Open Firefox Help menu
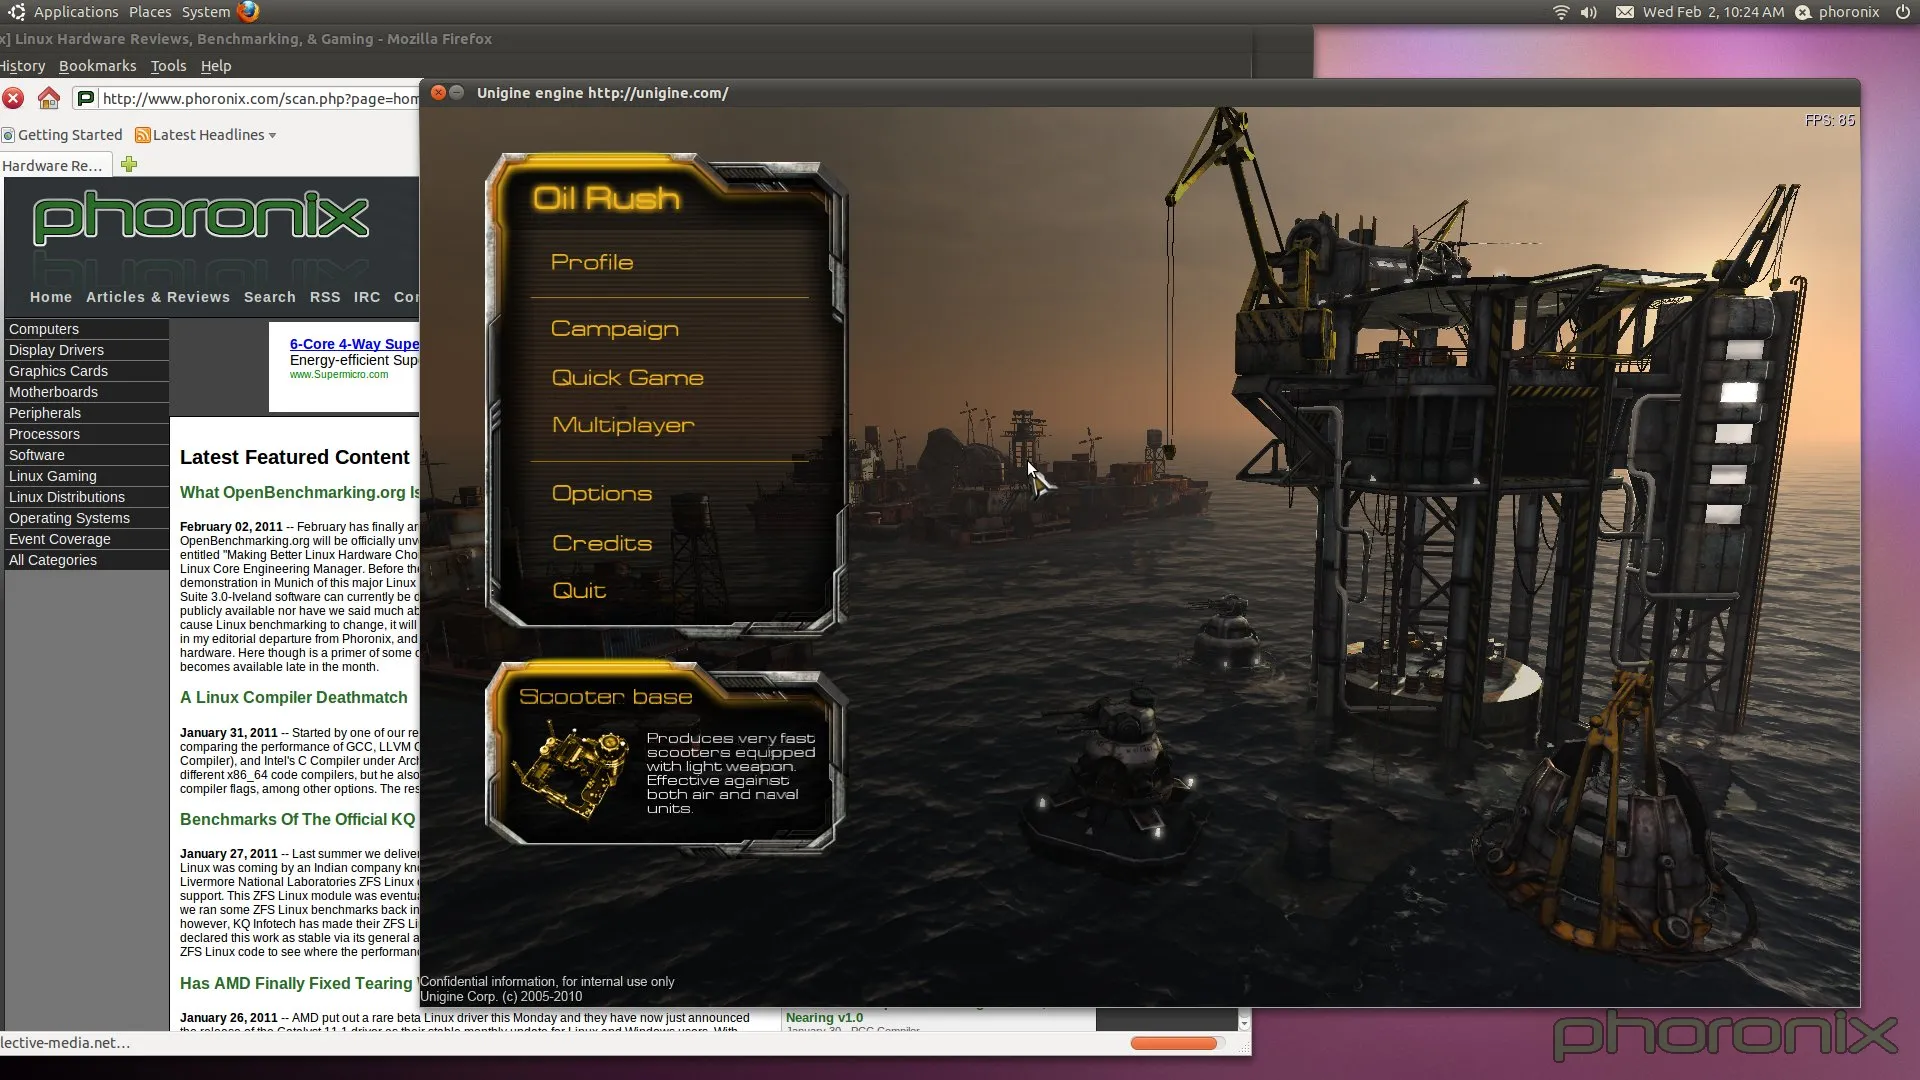Viewport: 1920px width, 1080px height. [215, 66]
